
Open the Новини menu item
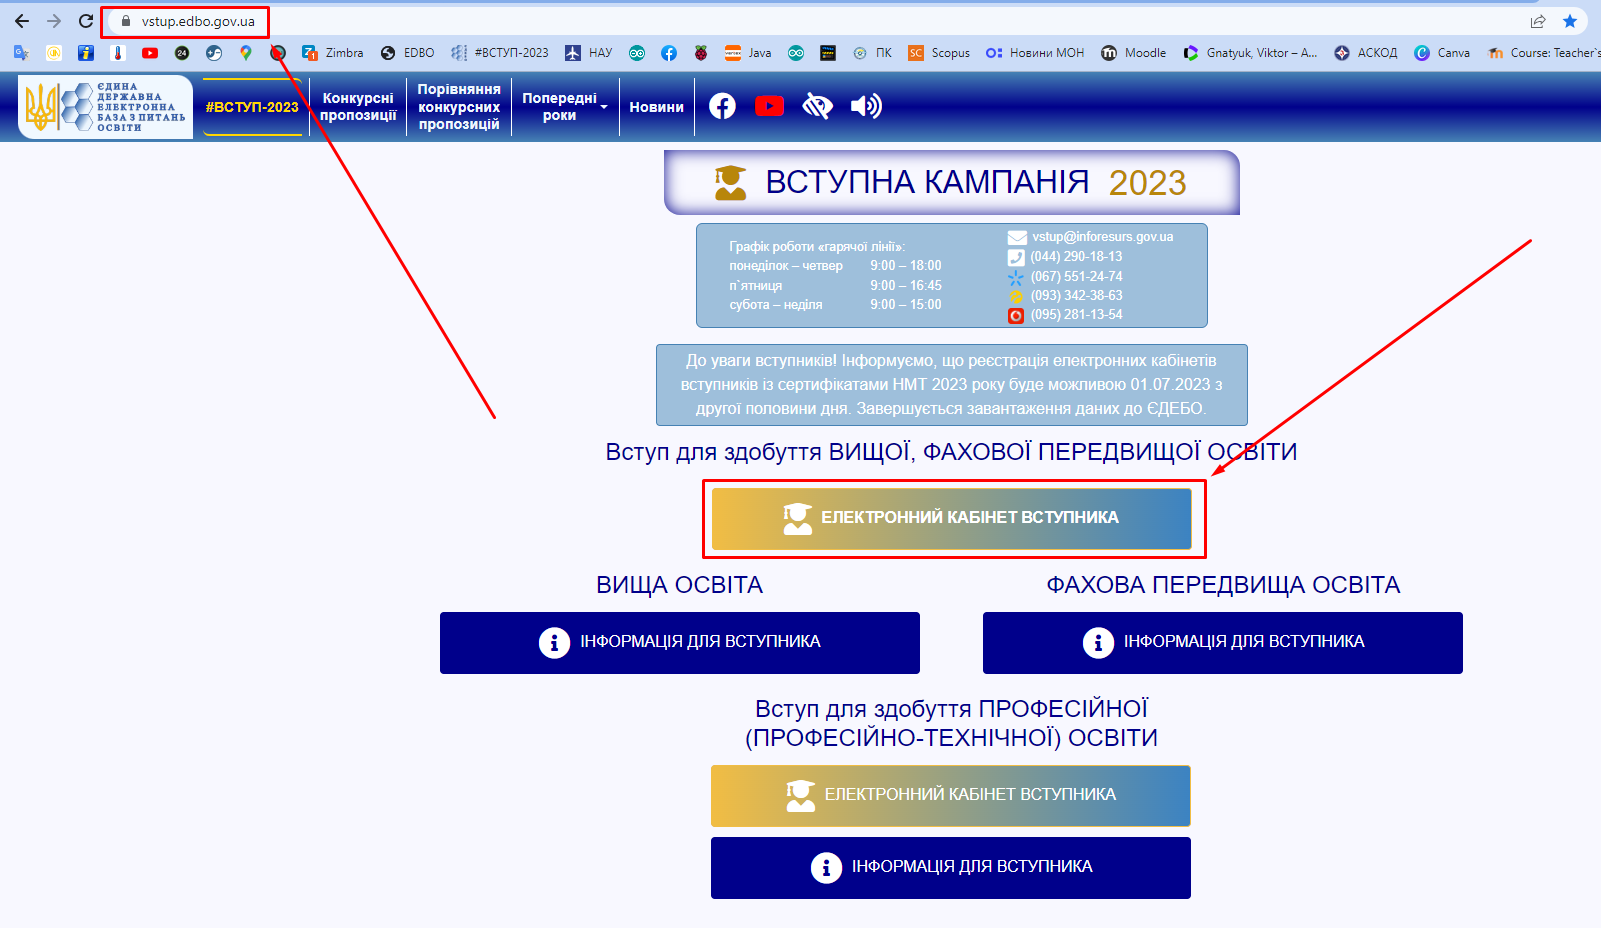click(656, 107)
